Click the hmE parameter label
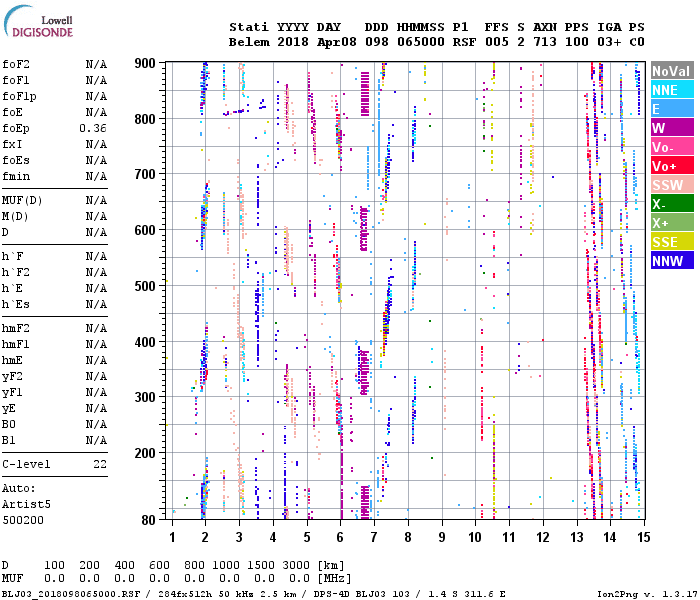 (12, 360)
